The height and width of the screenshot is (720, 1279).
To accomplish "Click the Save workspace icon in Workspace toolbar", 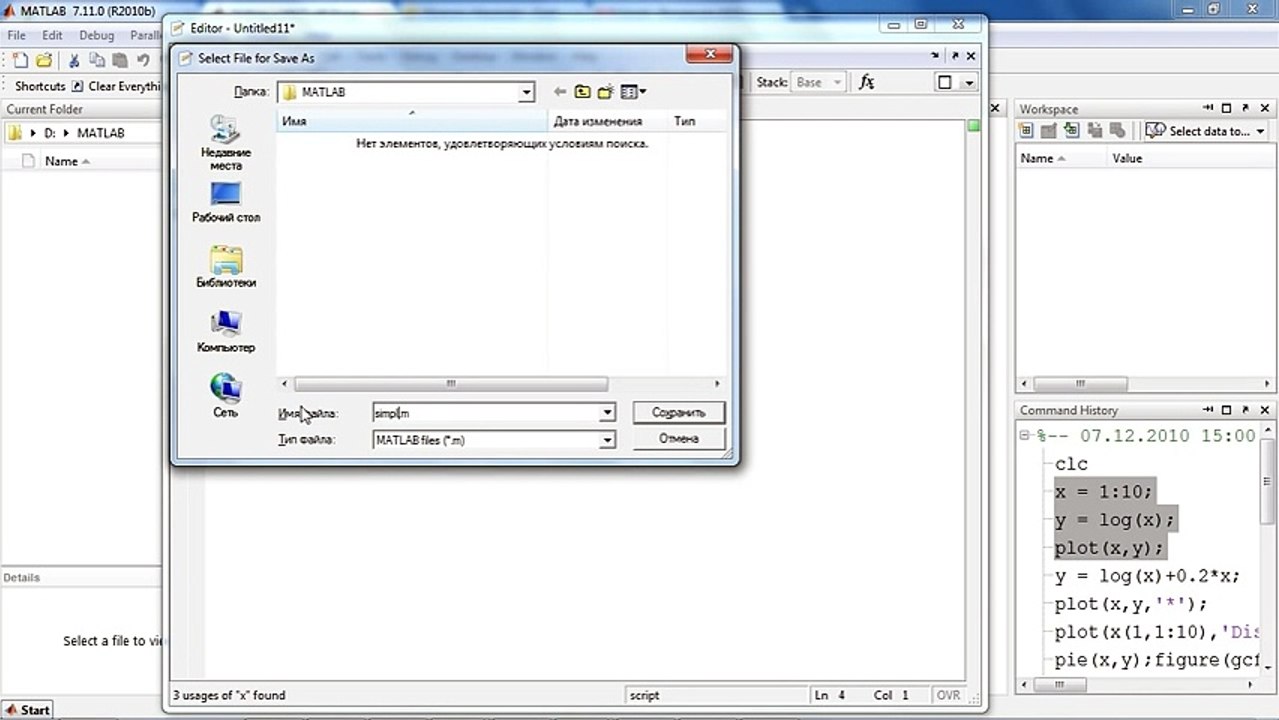I will click(x=1095, y=131).
